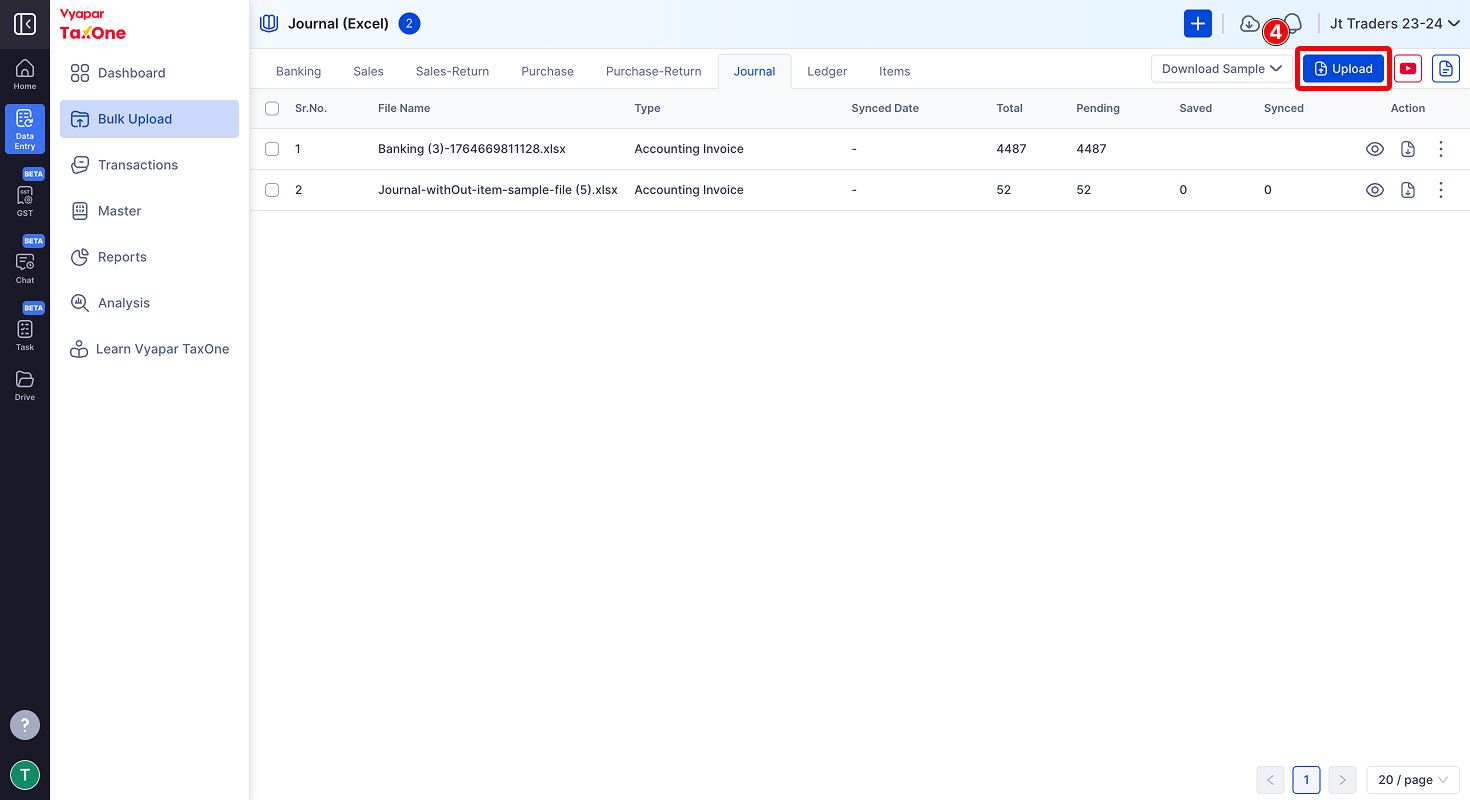Open the notifications bell icon
Screen dimensions: 1470x800
pos(1292,24)
